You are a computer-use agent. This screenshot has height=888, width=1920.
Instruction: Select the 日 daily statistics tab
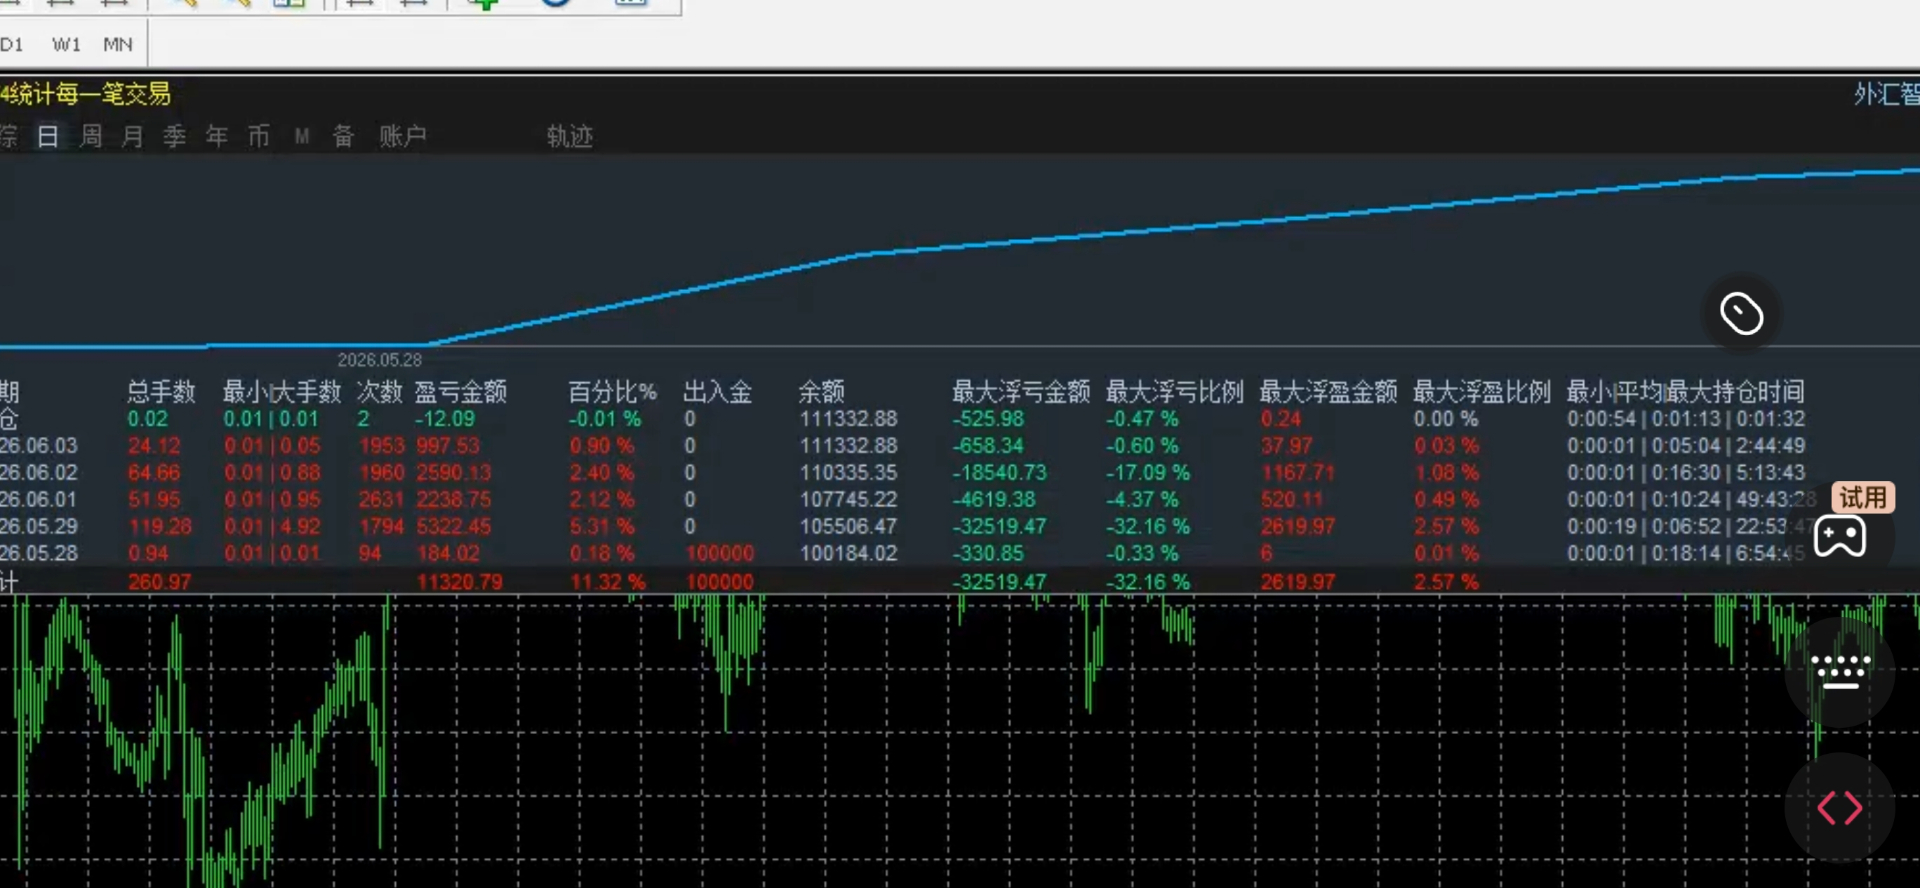point(48,136)
